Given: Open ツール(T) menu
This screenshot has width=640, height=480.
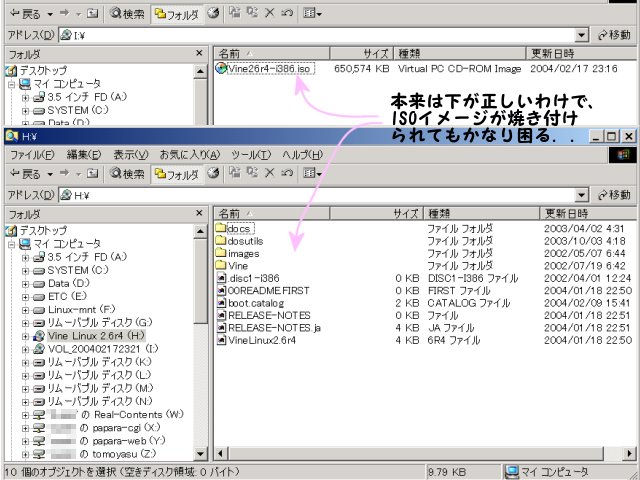Looking at the screenshot, I should pos(251,155).
